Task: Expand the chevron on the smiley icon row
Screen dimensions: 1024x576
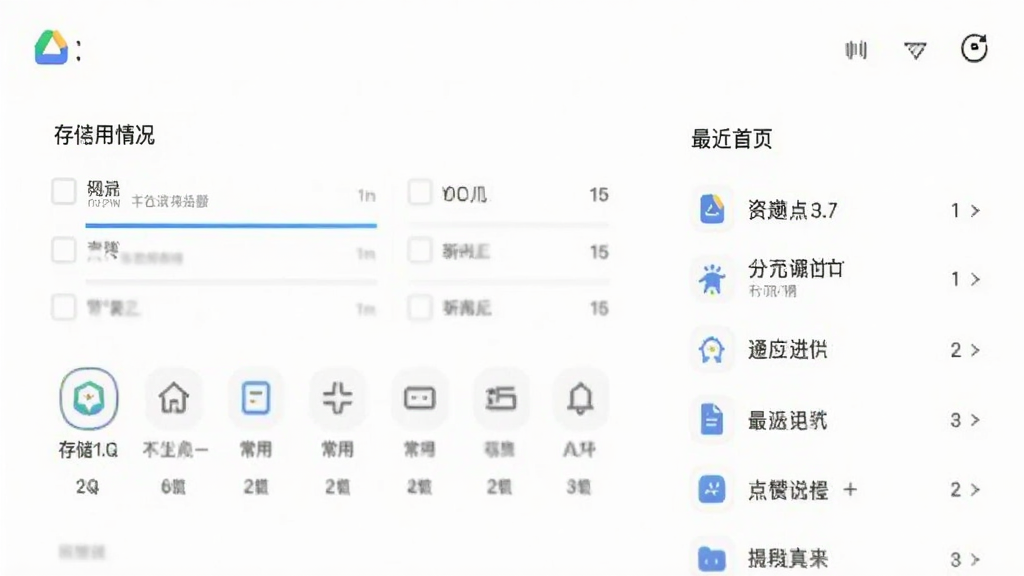Action: (x=975, y=490)
